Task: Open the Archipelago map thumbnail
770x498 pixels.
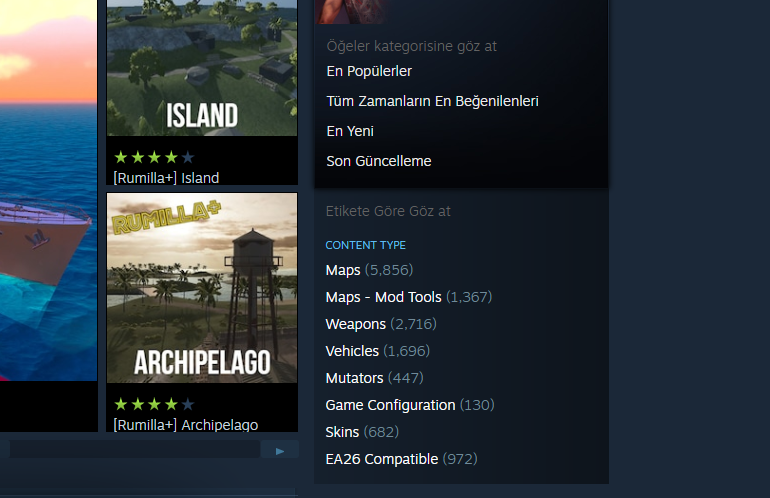Action: coord(202,288)
